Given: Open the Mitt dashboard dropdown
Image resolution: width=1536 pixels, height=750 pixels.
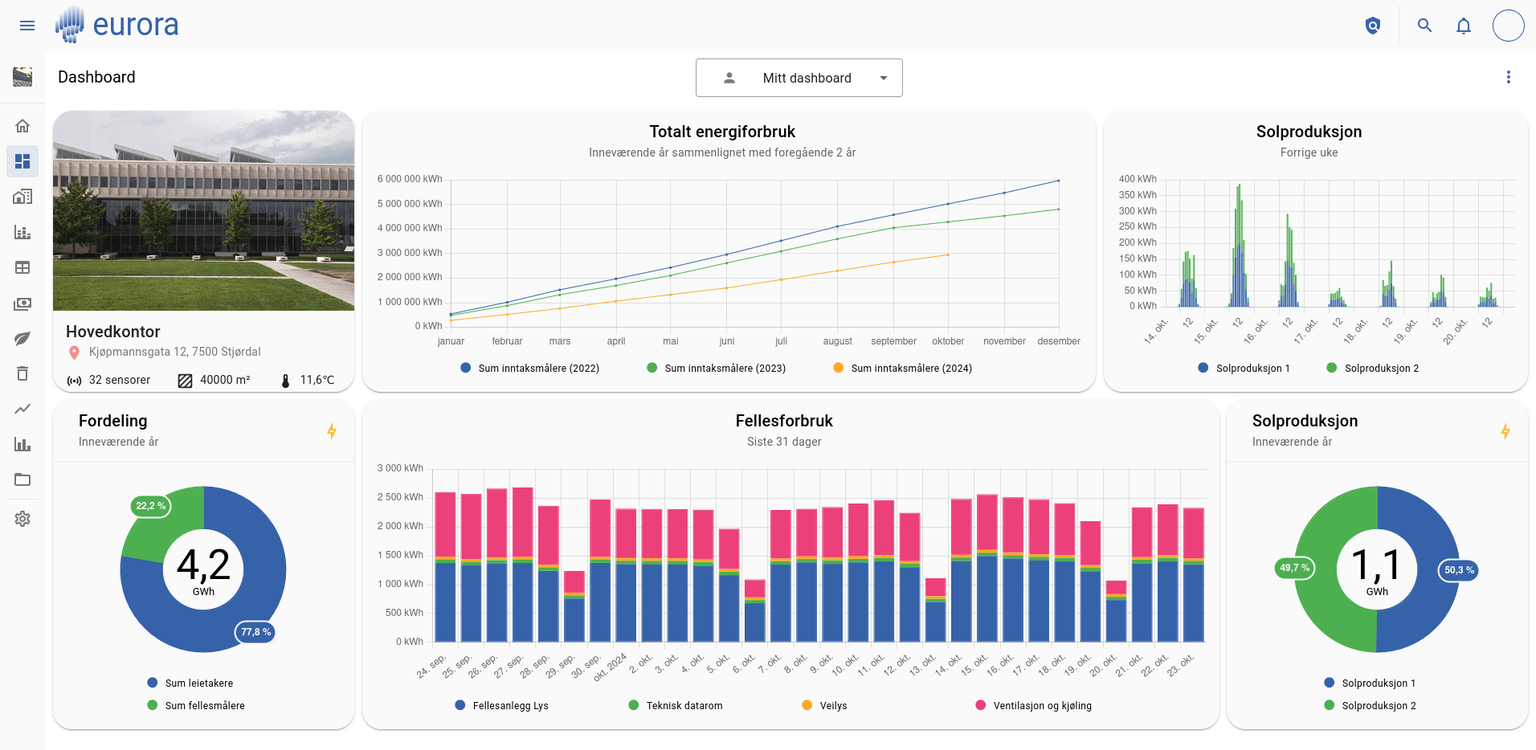Looking at the screenshot, I should coord(799,78).
